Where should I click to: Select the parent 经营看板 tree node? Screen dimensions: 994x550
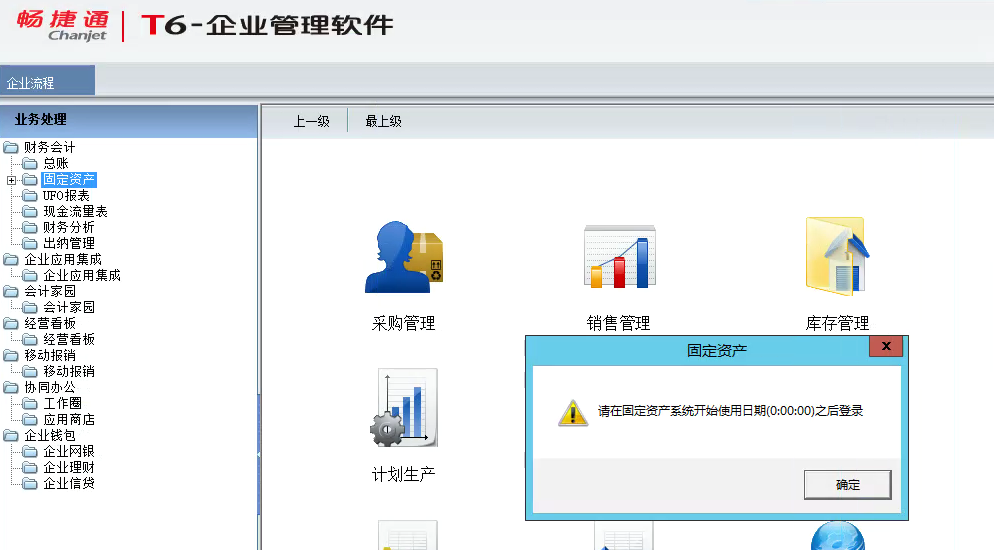[x=49, y=323]
